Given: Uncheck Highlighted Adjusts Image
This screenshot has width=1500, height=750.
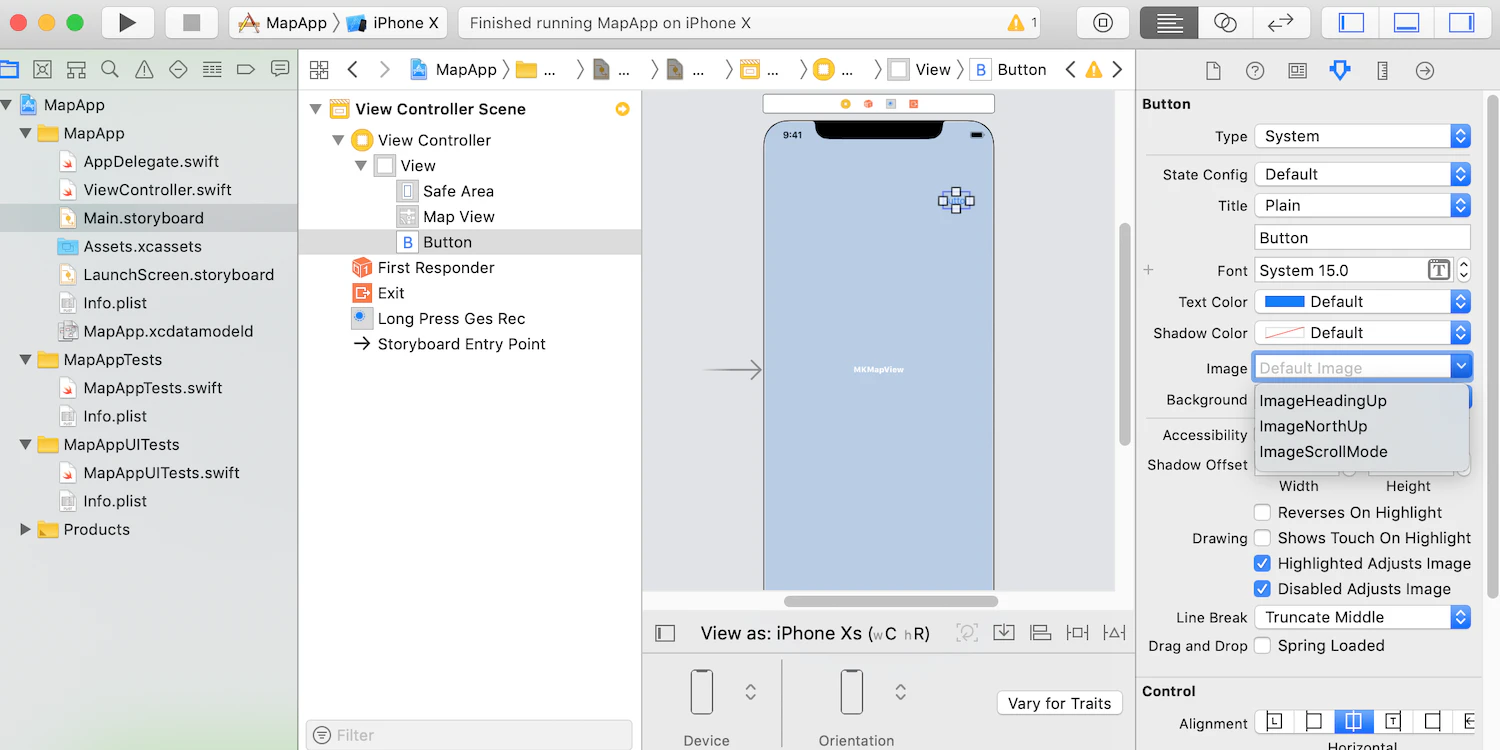Looking at the screenshot, I should pos(1263,563).
